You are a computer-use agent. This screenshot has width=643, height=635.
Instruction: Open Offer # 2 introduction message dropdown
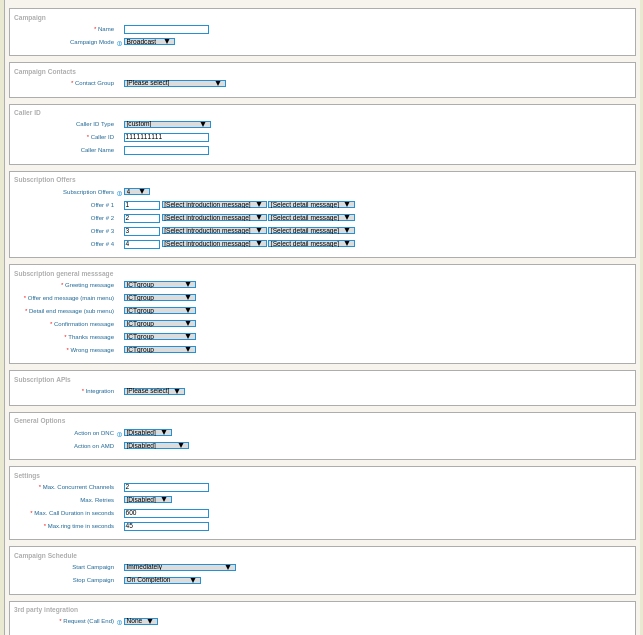tap(214, 217)
